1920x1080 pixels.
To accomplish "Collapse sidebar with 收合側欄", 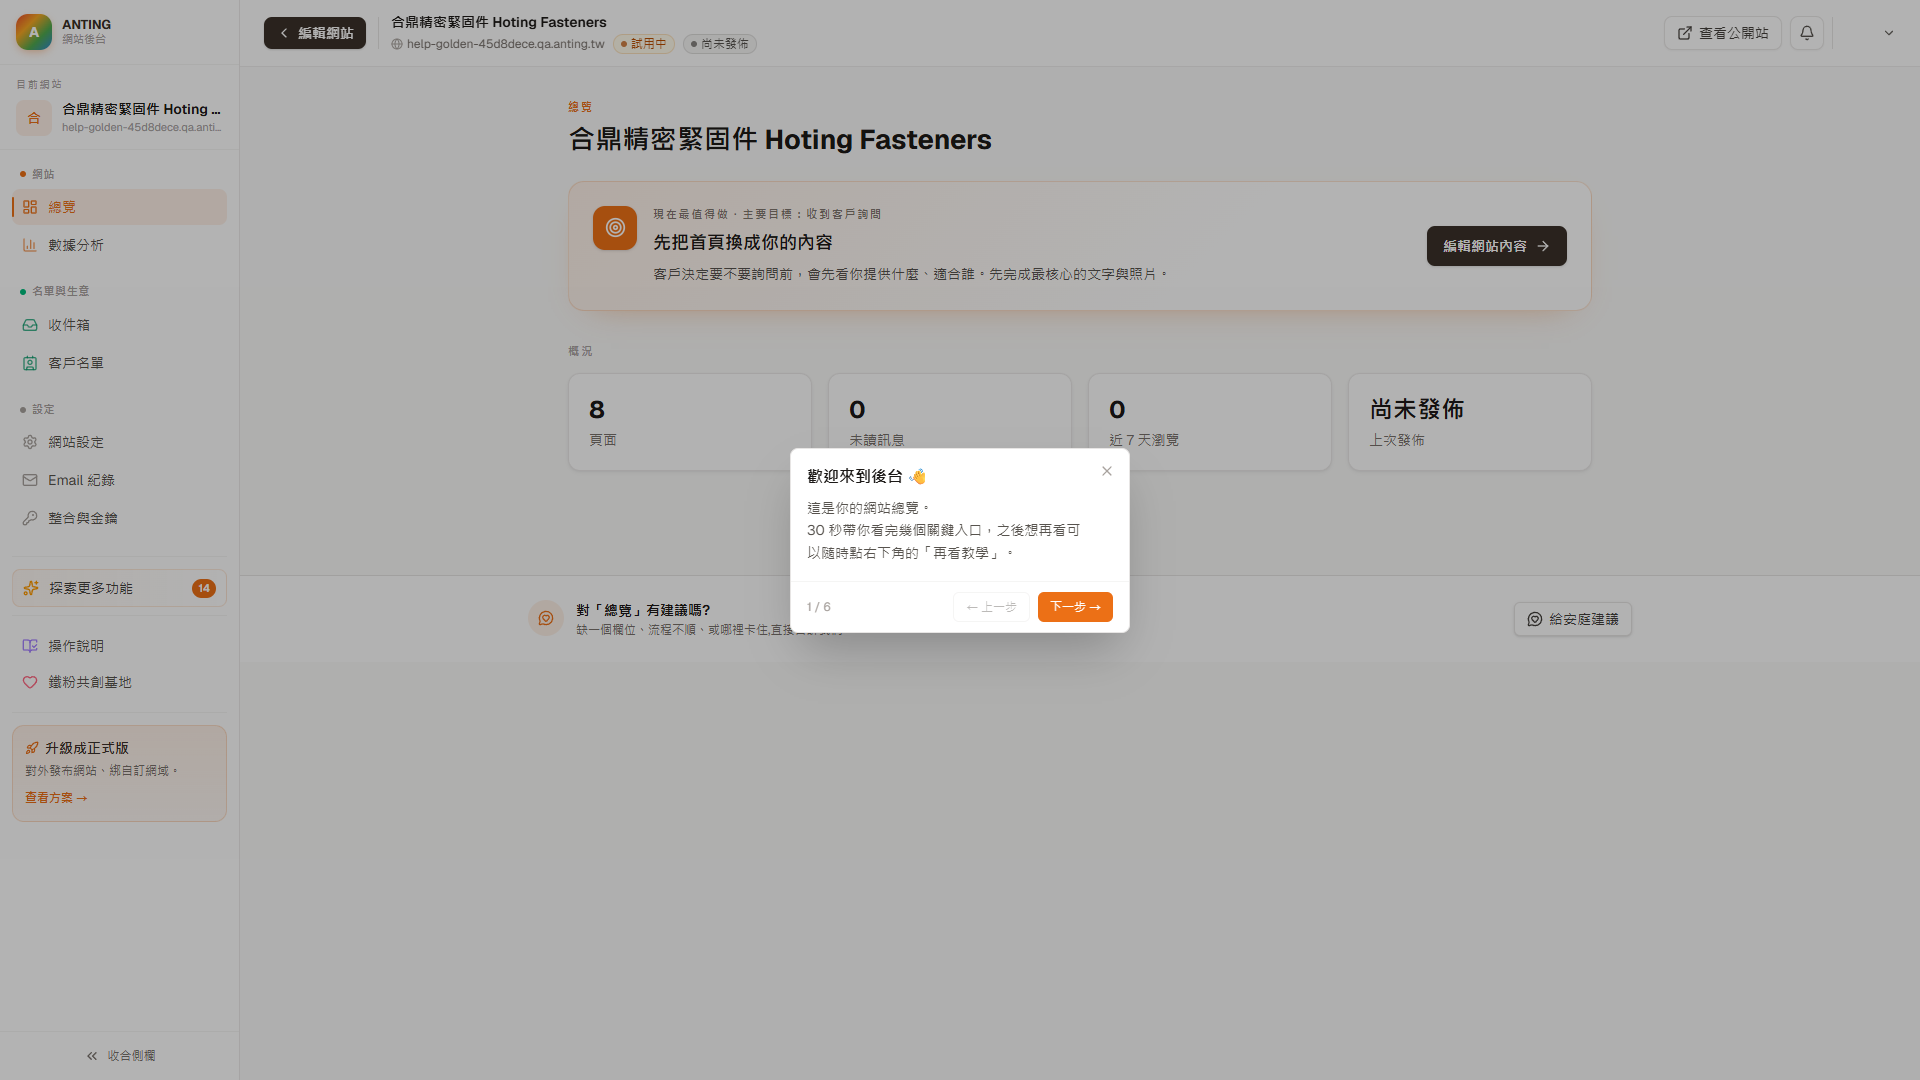I will [120, 1056].
